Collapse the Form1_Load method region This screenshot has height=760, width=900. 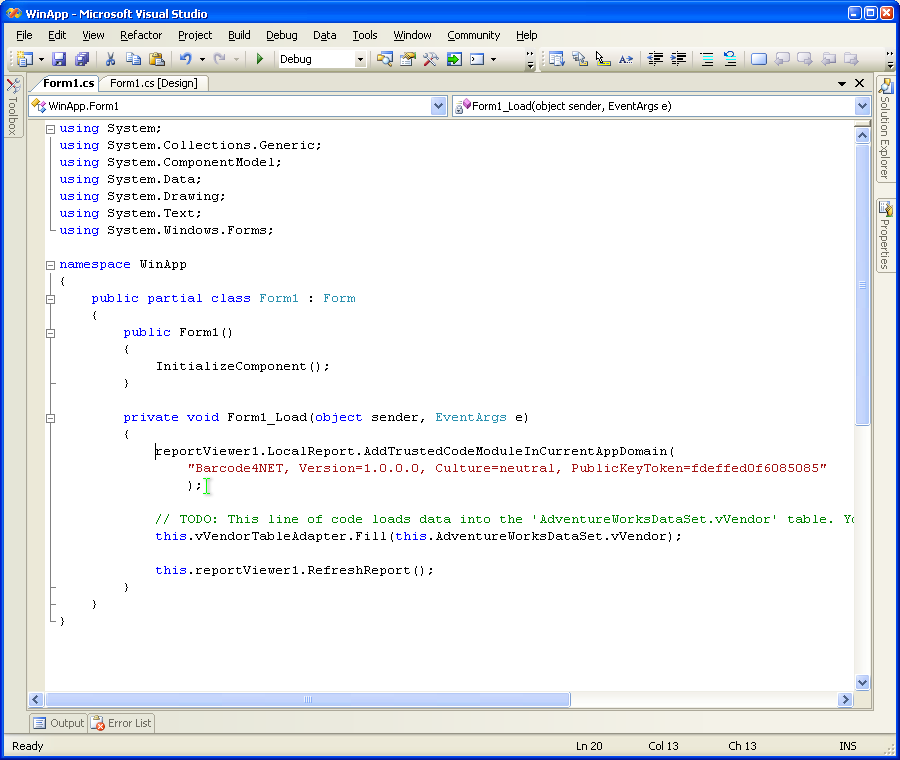coord(50,418)
